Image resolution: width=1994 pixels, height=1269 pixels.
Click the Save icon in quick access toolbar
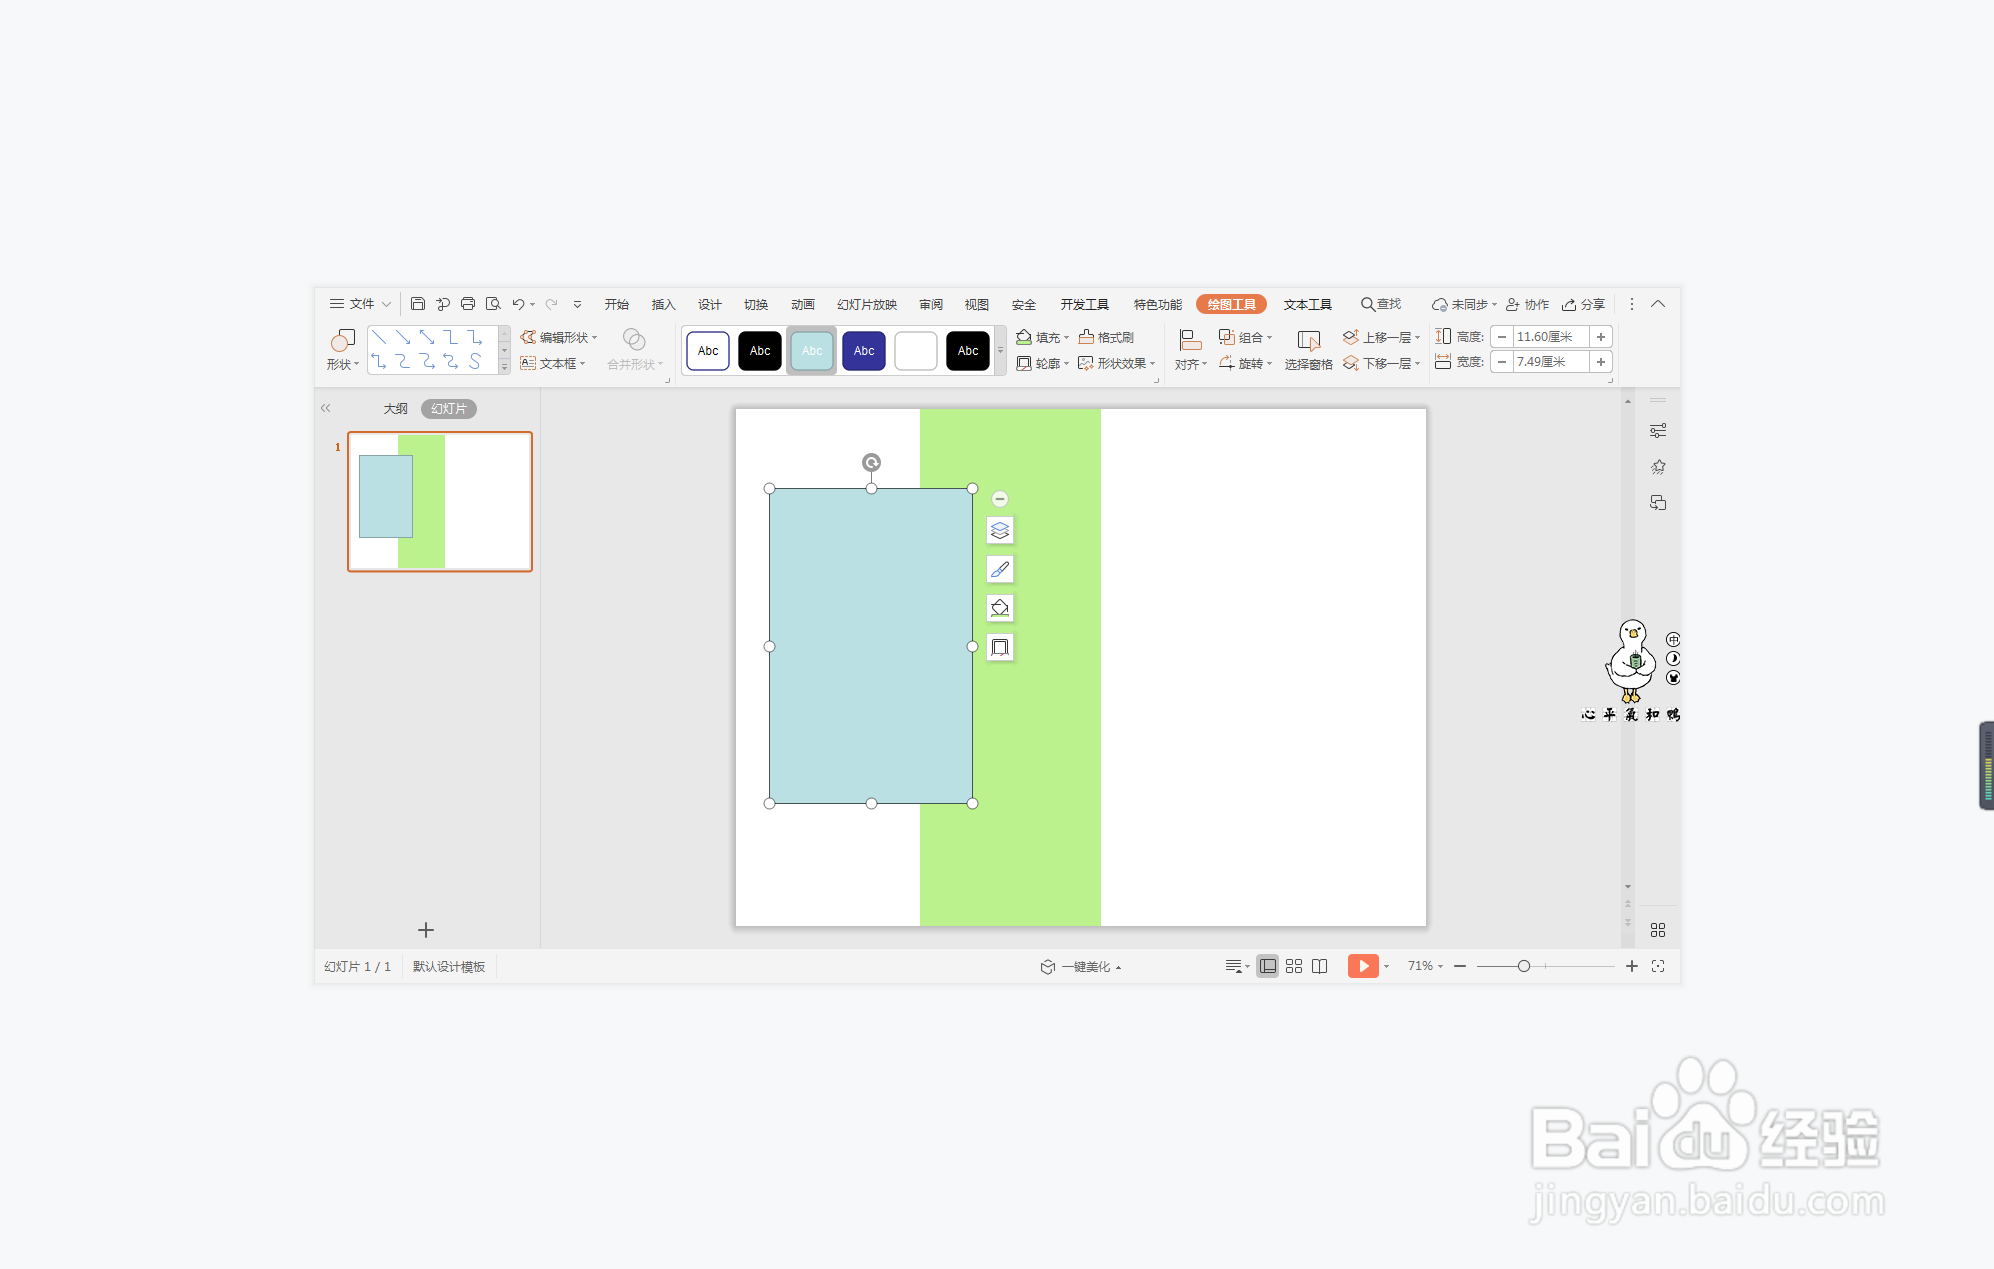[418, 304]
